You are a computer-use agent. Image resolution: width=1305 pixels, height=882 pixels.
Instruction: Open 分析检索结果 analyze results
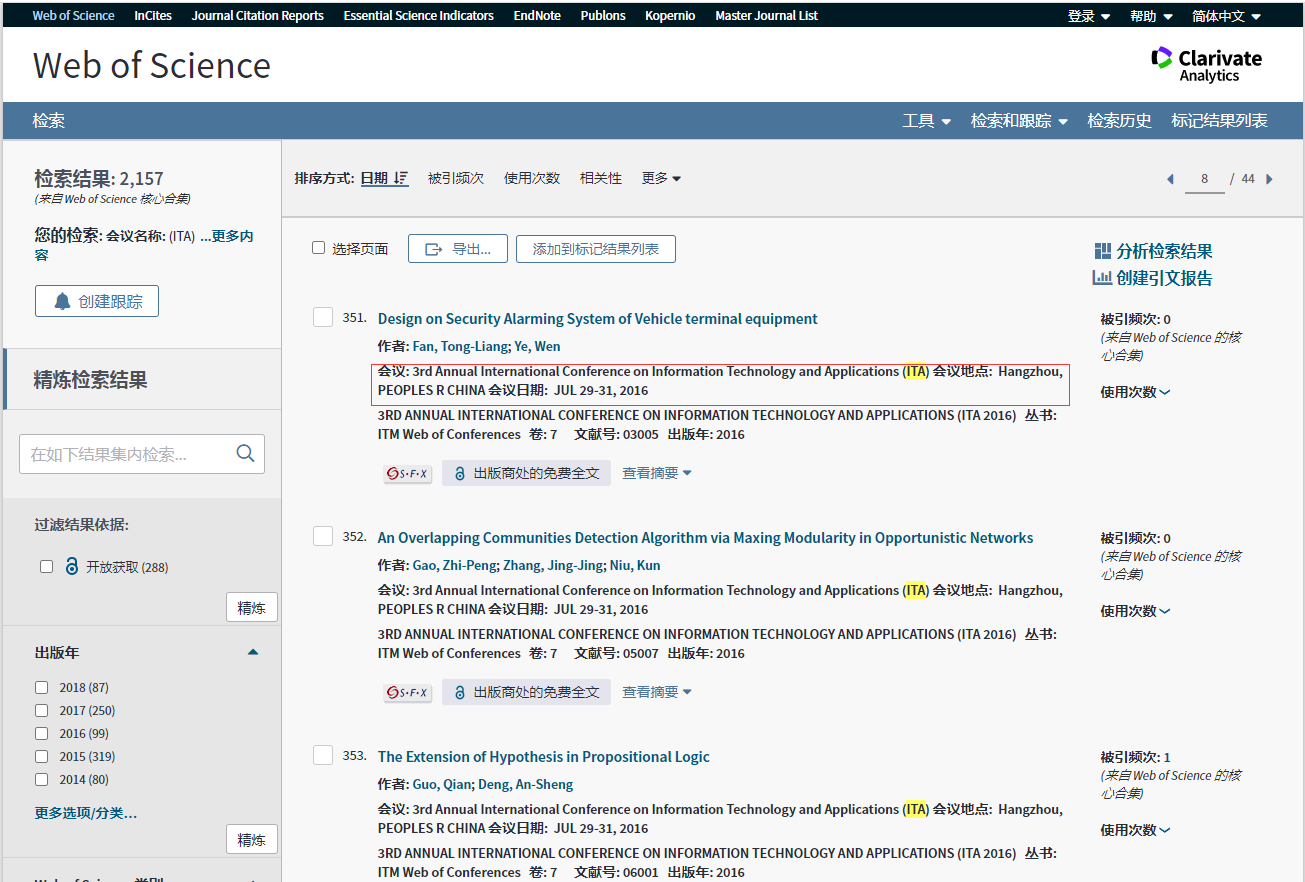(x=1153, y=251)
